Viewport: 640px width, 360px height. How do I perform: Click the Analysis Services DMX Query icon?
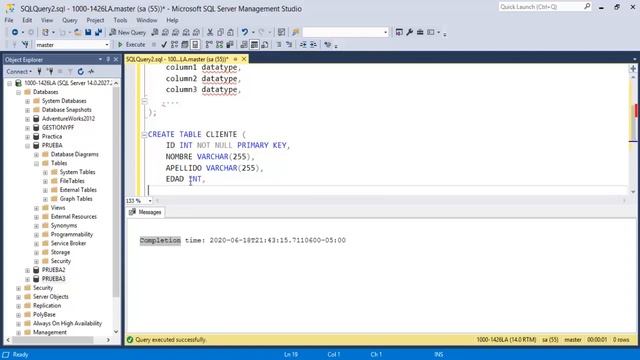[x=176, y=32]
